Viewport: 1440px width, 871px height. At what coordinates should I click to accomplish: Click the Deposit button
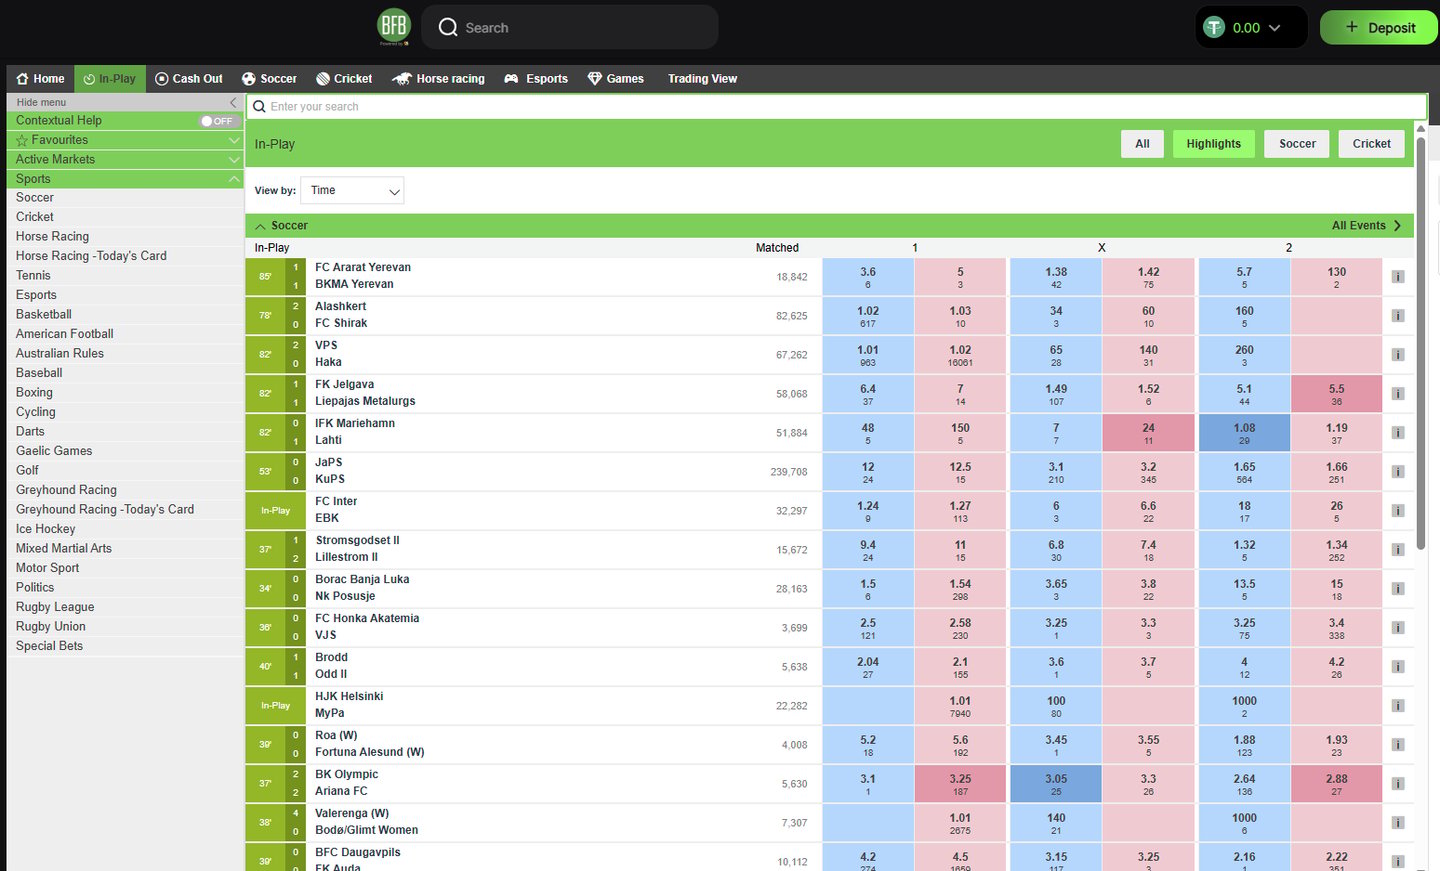pyautogui.click(x=1379, y=28)
